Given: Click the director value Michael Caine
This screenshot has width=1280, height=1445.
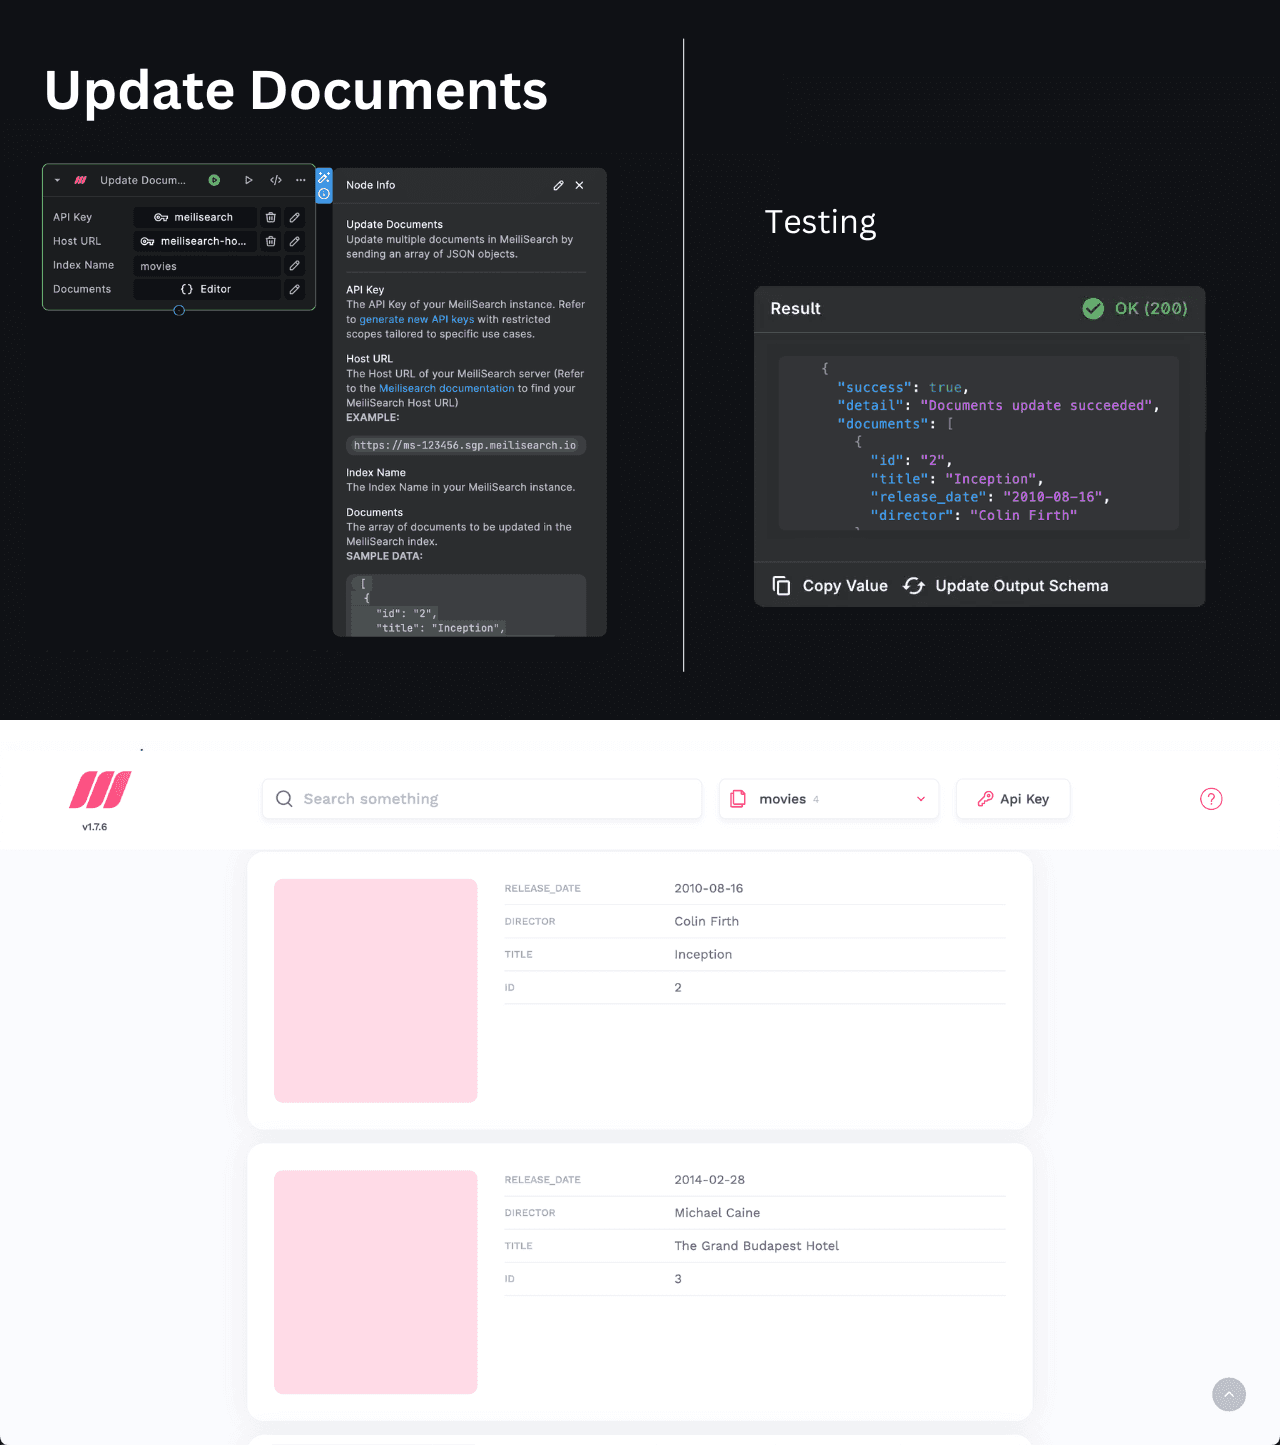Looking at the screenshot, I should point(717,1213).
